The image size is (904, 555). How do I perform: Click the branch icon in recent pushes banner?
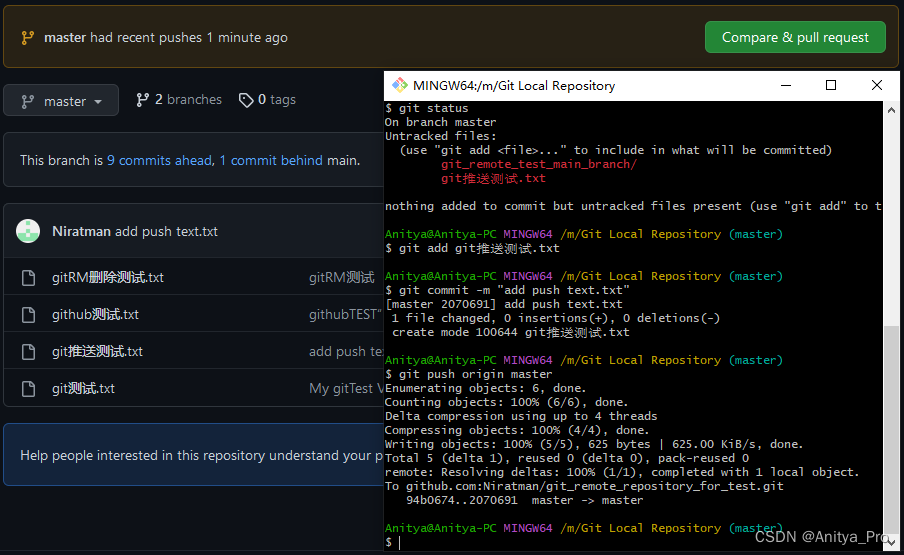(27, 37)
